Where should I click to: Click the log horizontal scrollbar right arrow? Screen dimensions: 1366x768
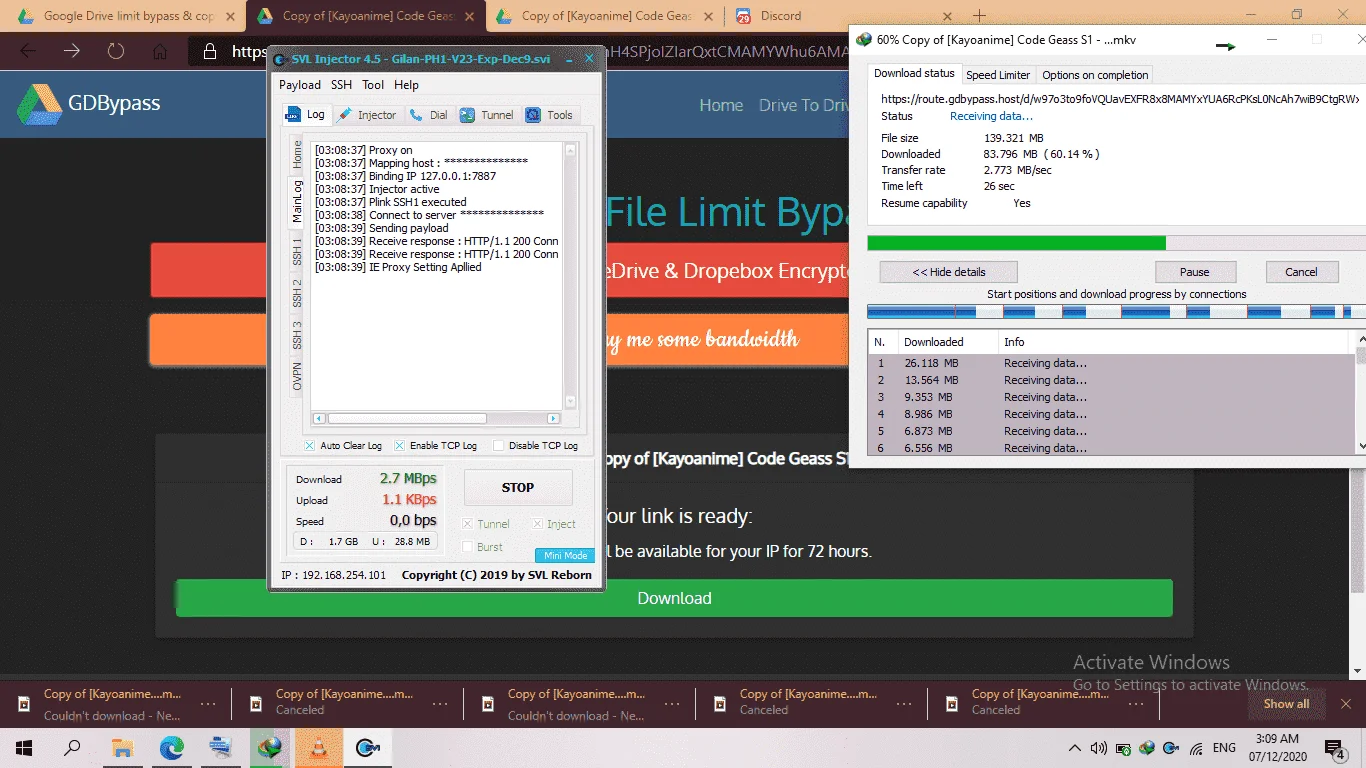point(553,418)
